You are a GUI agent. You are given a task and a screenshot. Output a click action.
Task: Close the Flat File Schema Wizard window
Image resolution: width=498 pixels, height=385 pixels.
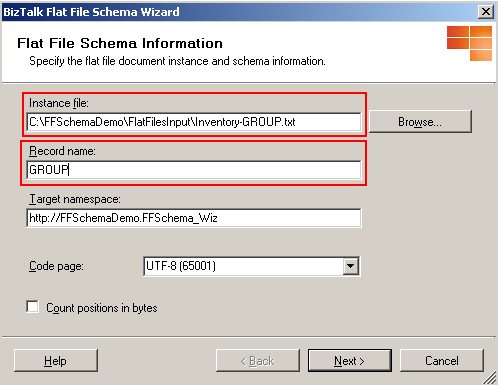coord(486,12)
